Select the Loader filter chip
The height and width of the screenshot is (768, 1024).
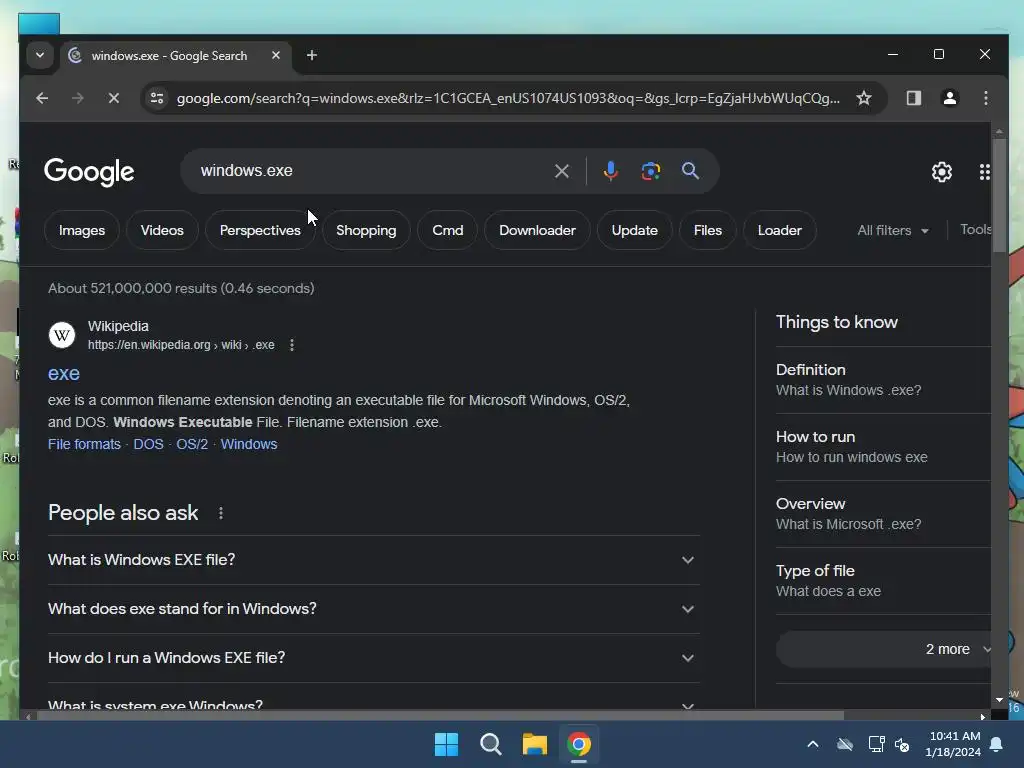[780, 231]
